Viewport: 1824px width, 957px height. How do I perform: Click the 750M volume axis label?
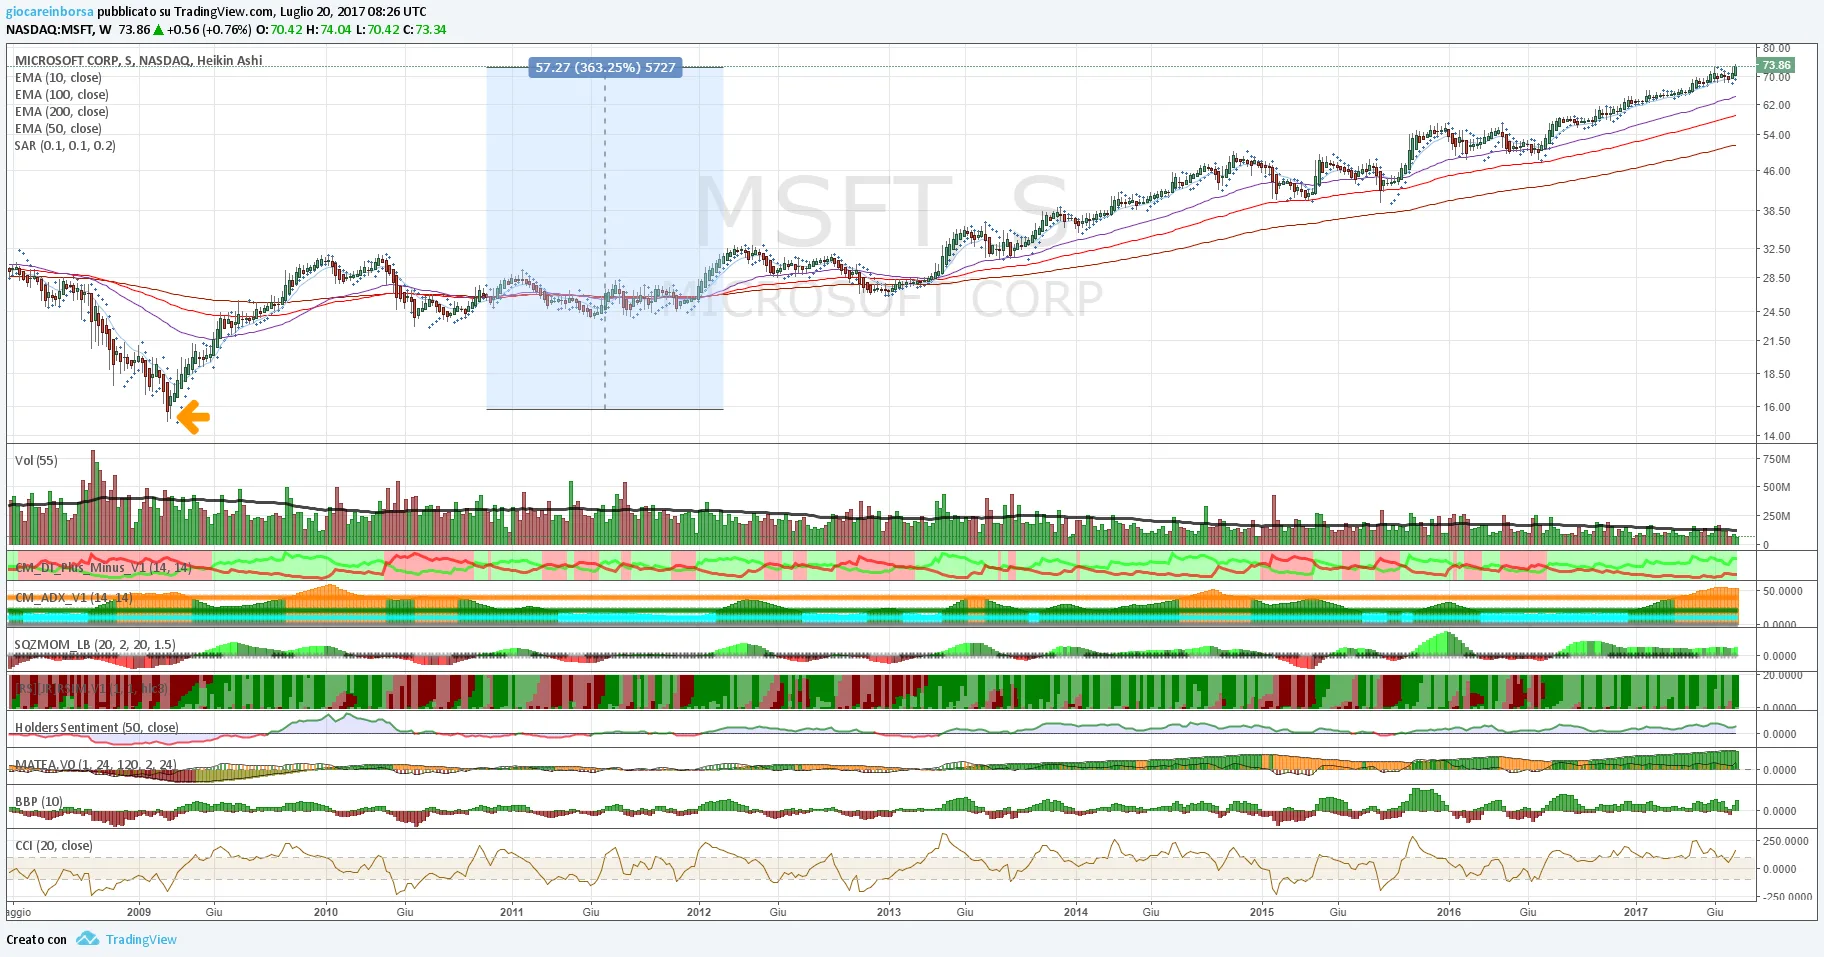(x=1777, y=459)
